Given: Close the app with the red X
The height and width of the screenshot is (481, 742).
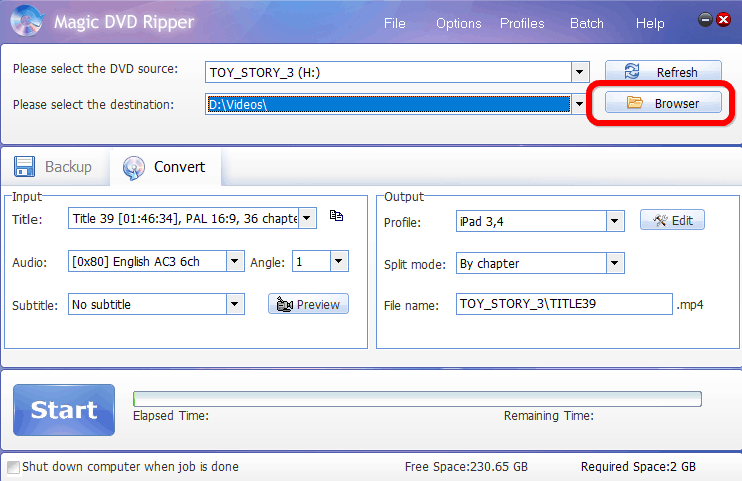Looking at the screenshot, I should pyautogui.click(x=724, y=19).
